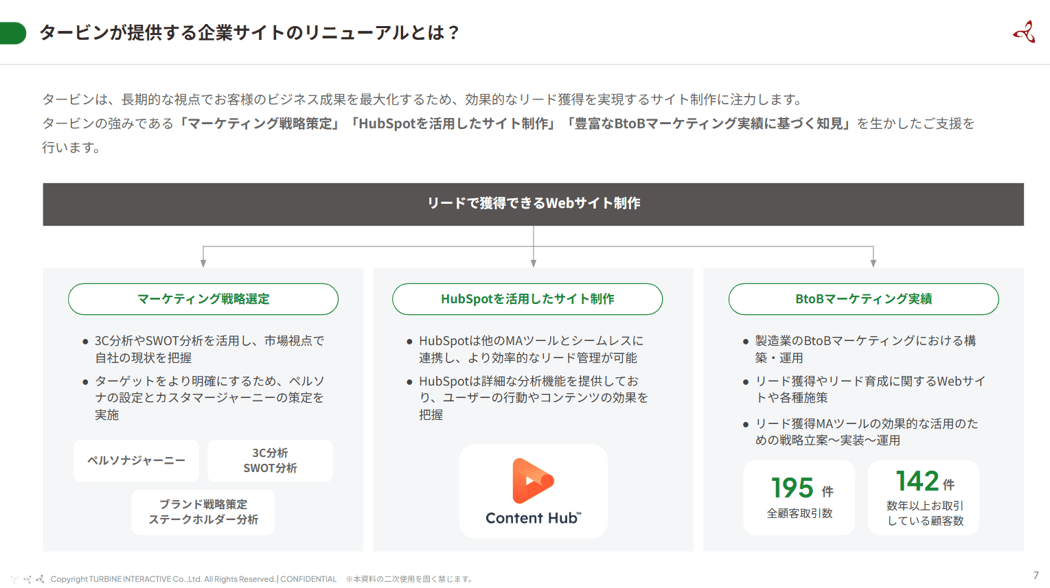Screen dimensions: 1050x588
Task: Click the red Turbine logo in the top-right corner
Action: (x=1023, y=32)
